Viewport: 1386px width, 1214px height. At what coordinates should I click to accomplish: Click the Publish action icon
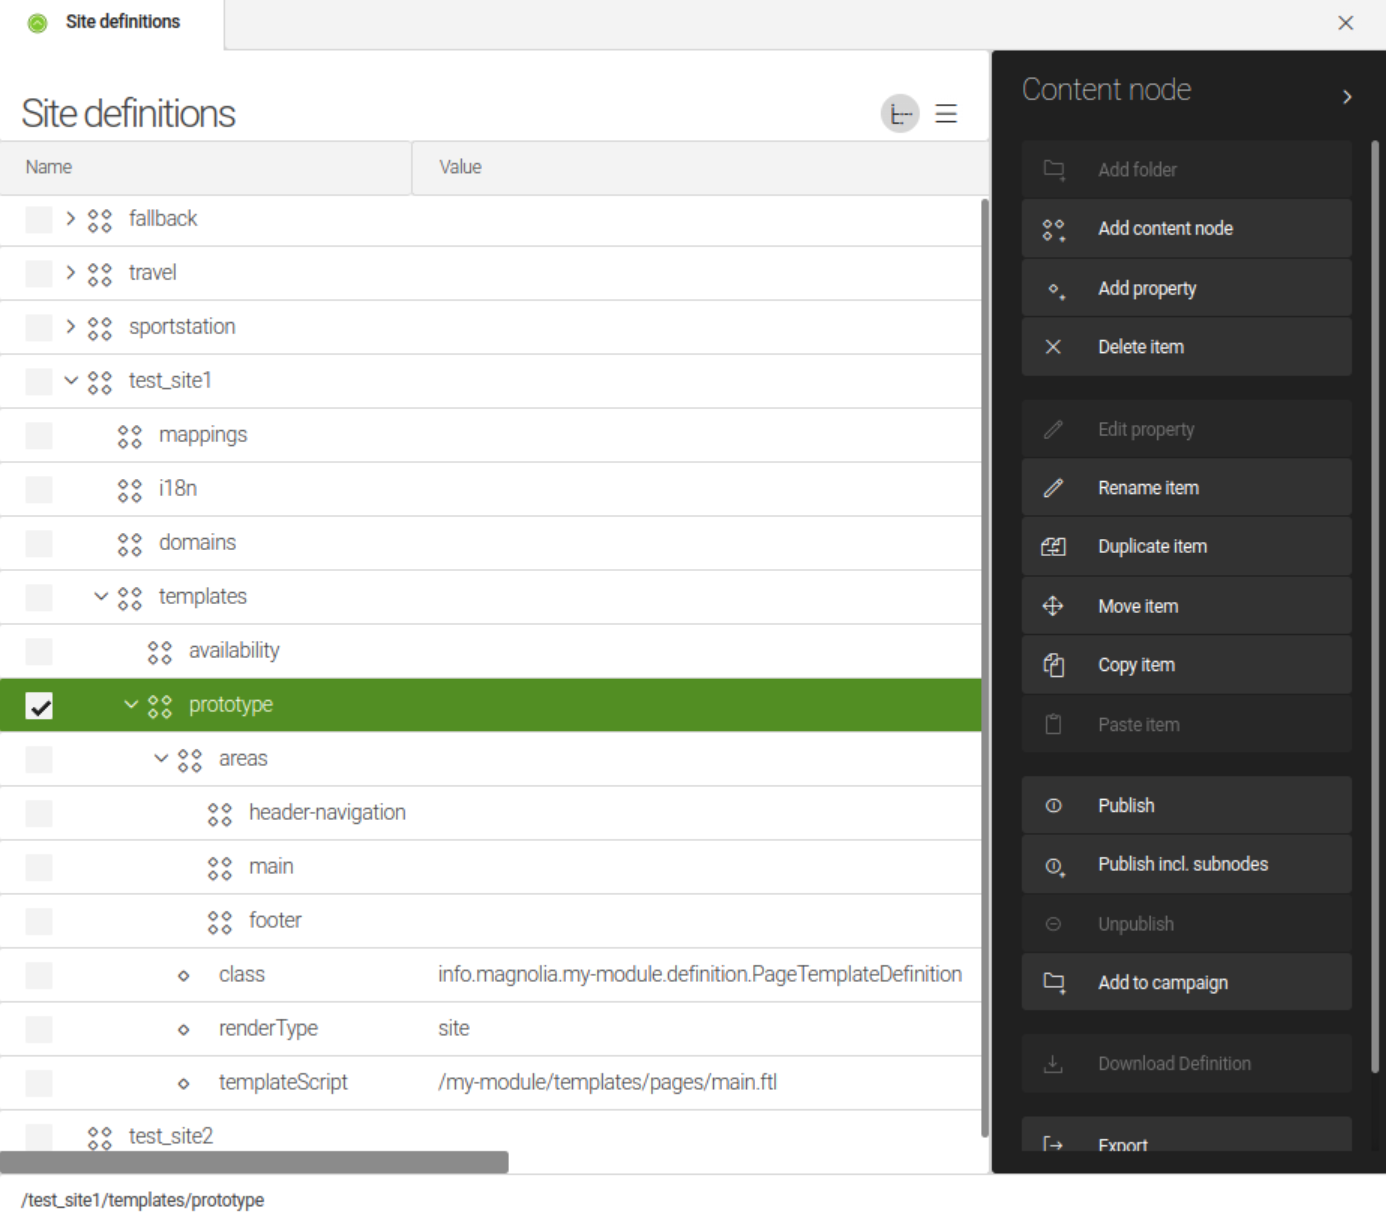tap(1053, 805)
